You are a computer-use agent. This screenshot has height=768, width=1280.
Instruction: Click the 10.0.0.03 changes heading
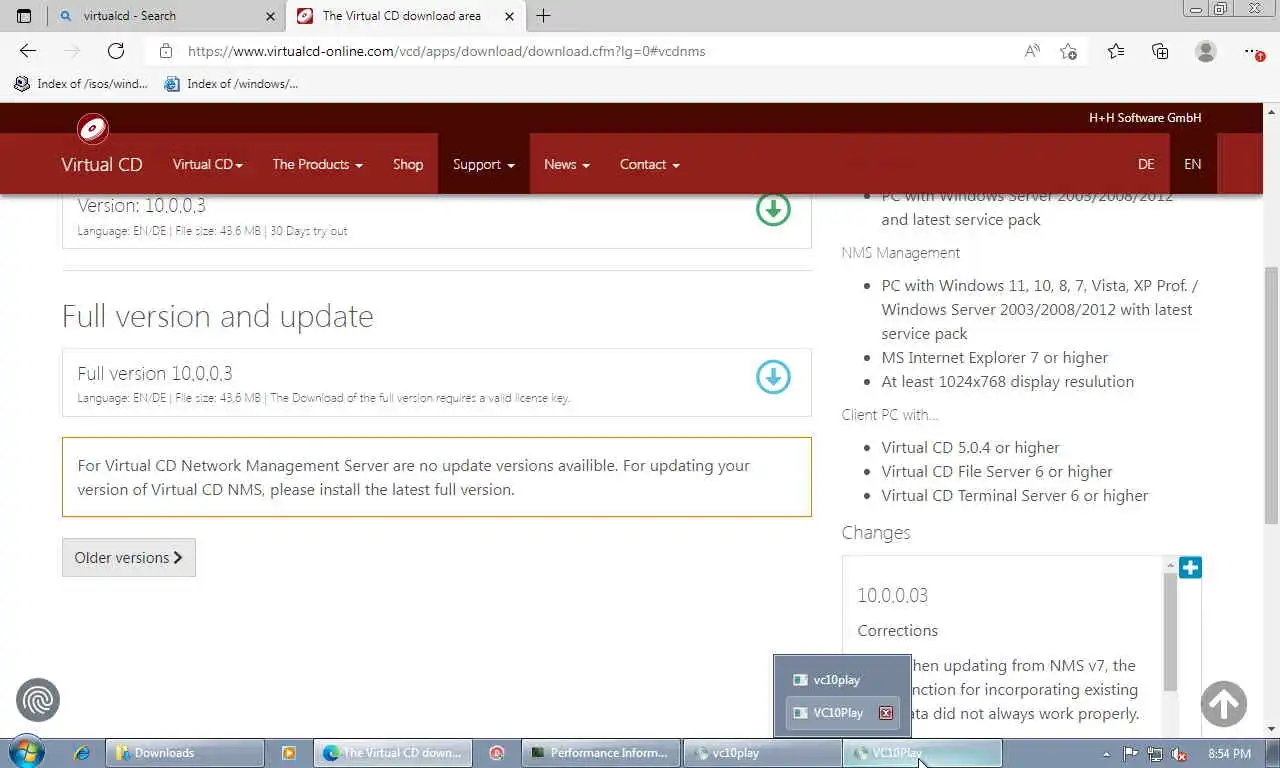click(x=892, y=595)
